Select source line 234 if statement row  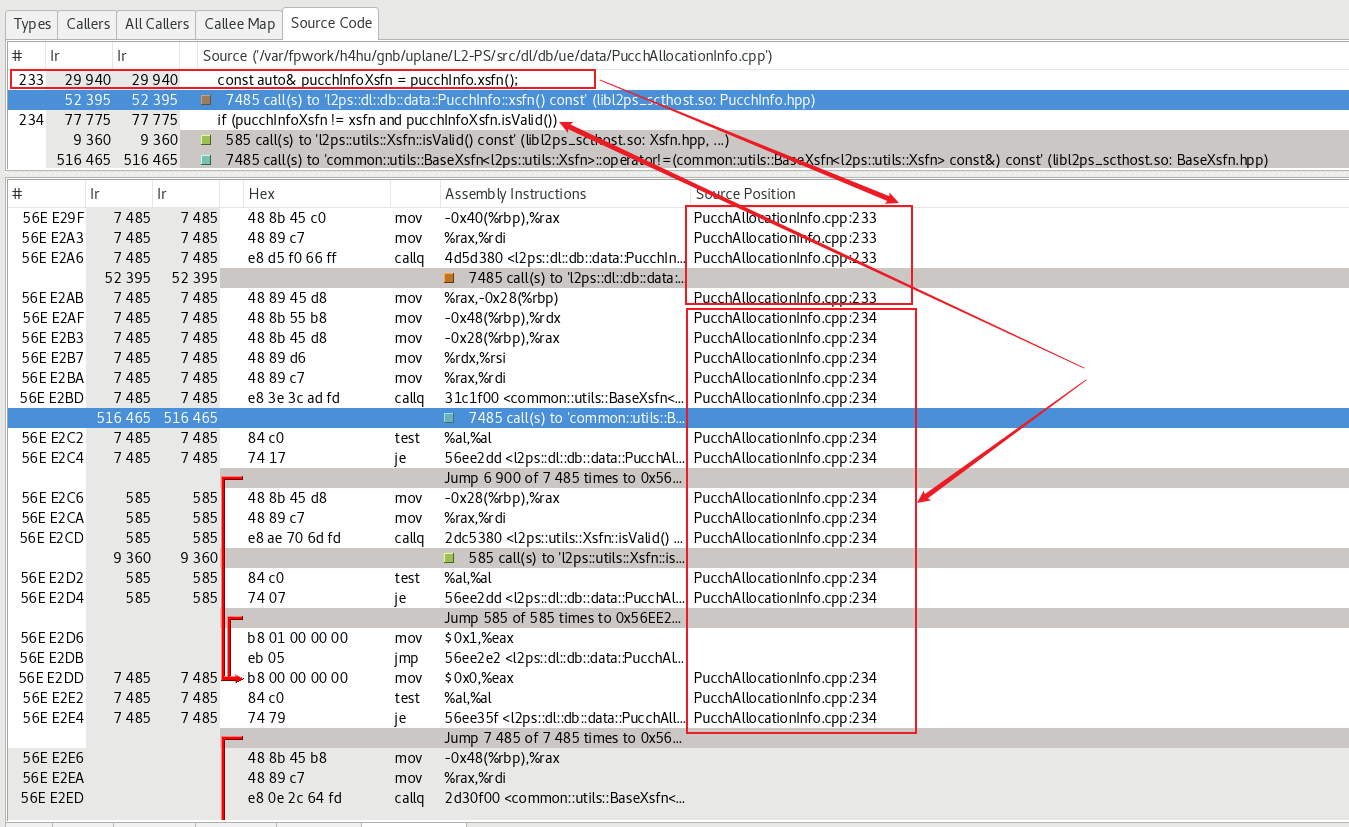point(386,120)
